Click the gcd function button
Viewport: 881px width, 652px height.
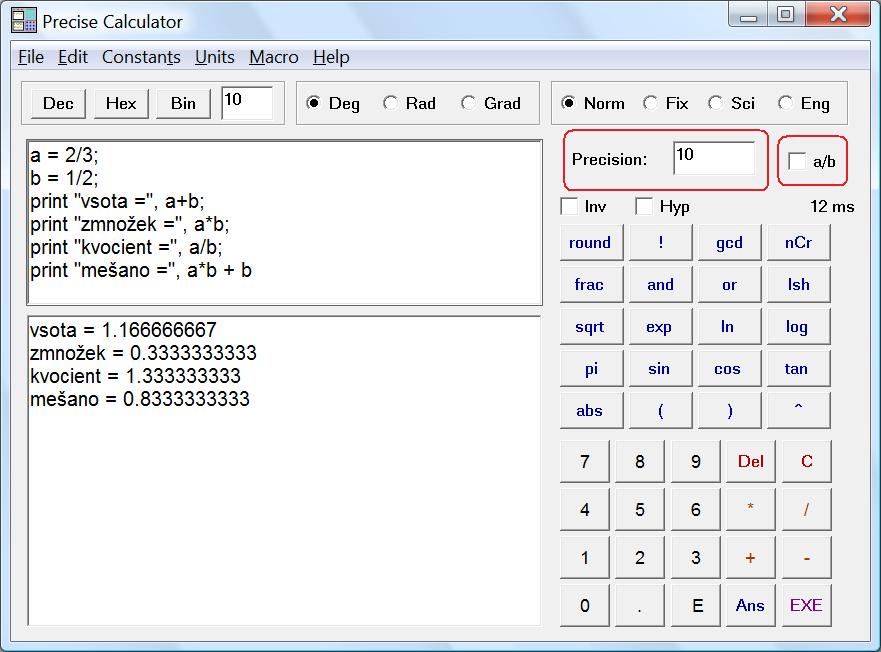729,243
